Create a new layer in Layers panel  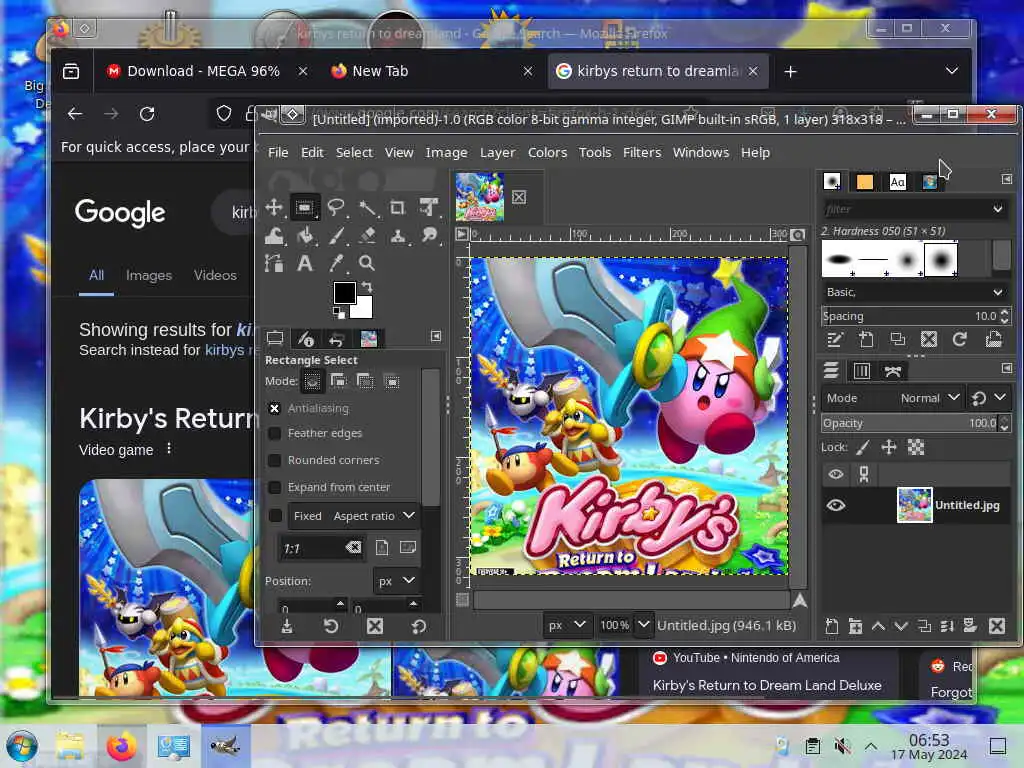tap(831, 626)
